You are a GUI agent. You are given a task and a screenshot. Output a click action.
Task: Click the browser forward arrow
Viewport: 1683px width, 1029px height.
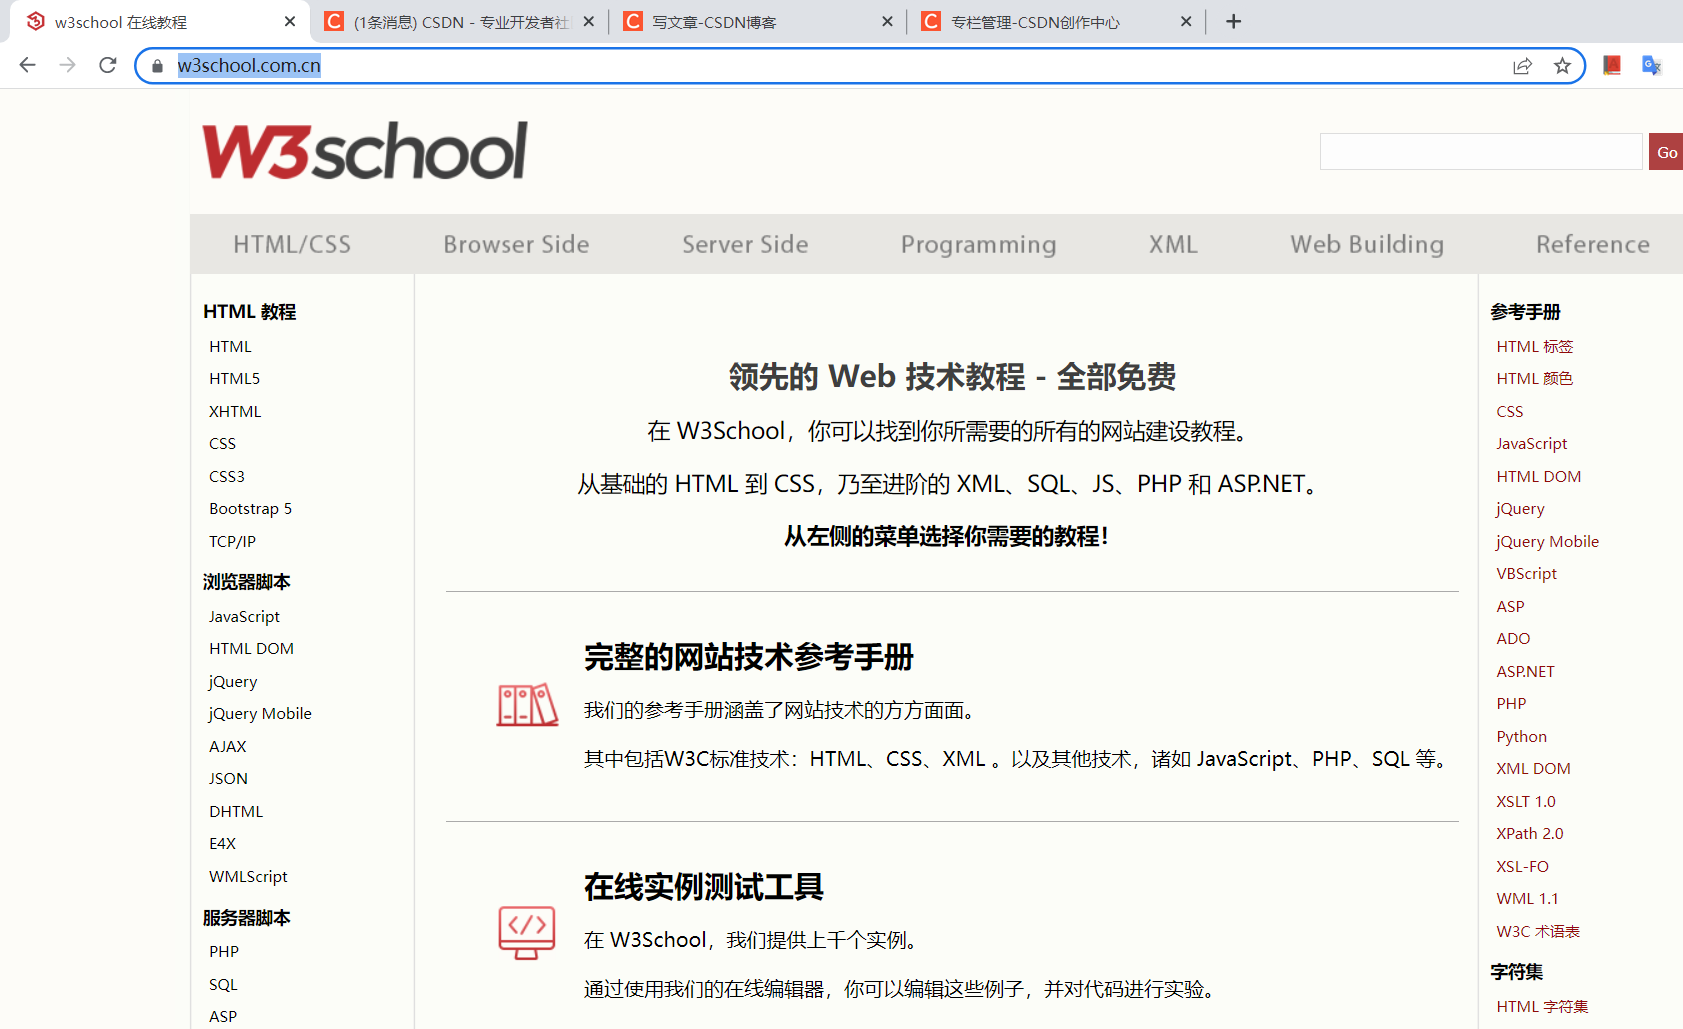67,65
